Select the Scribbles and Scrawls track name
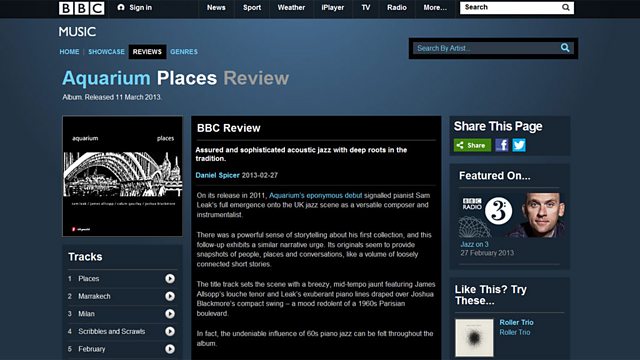 (x=111, y=331)
